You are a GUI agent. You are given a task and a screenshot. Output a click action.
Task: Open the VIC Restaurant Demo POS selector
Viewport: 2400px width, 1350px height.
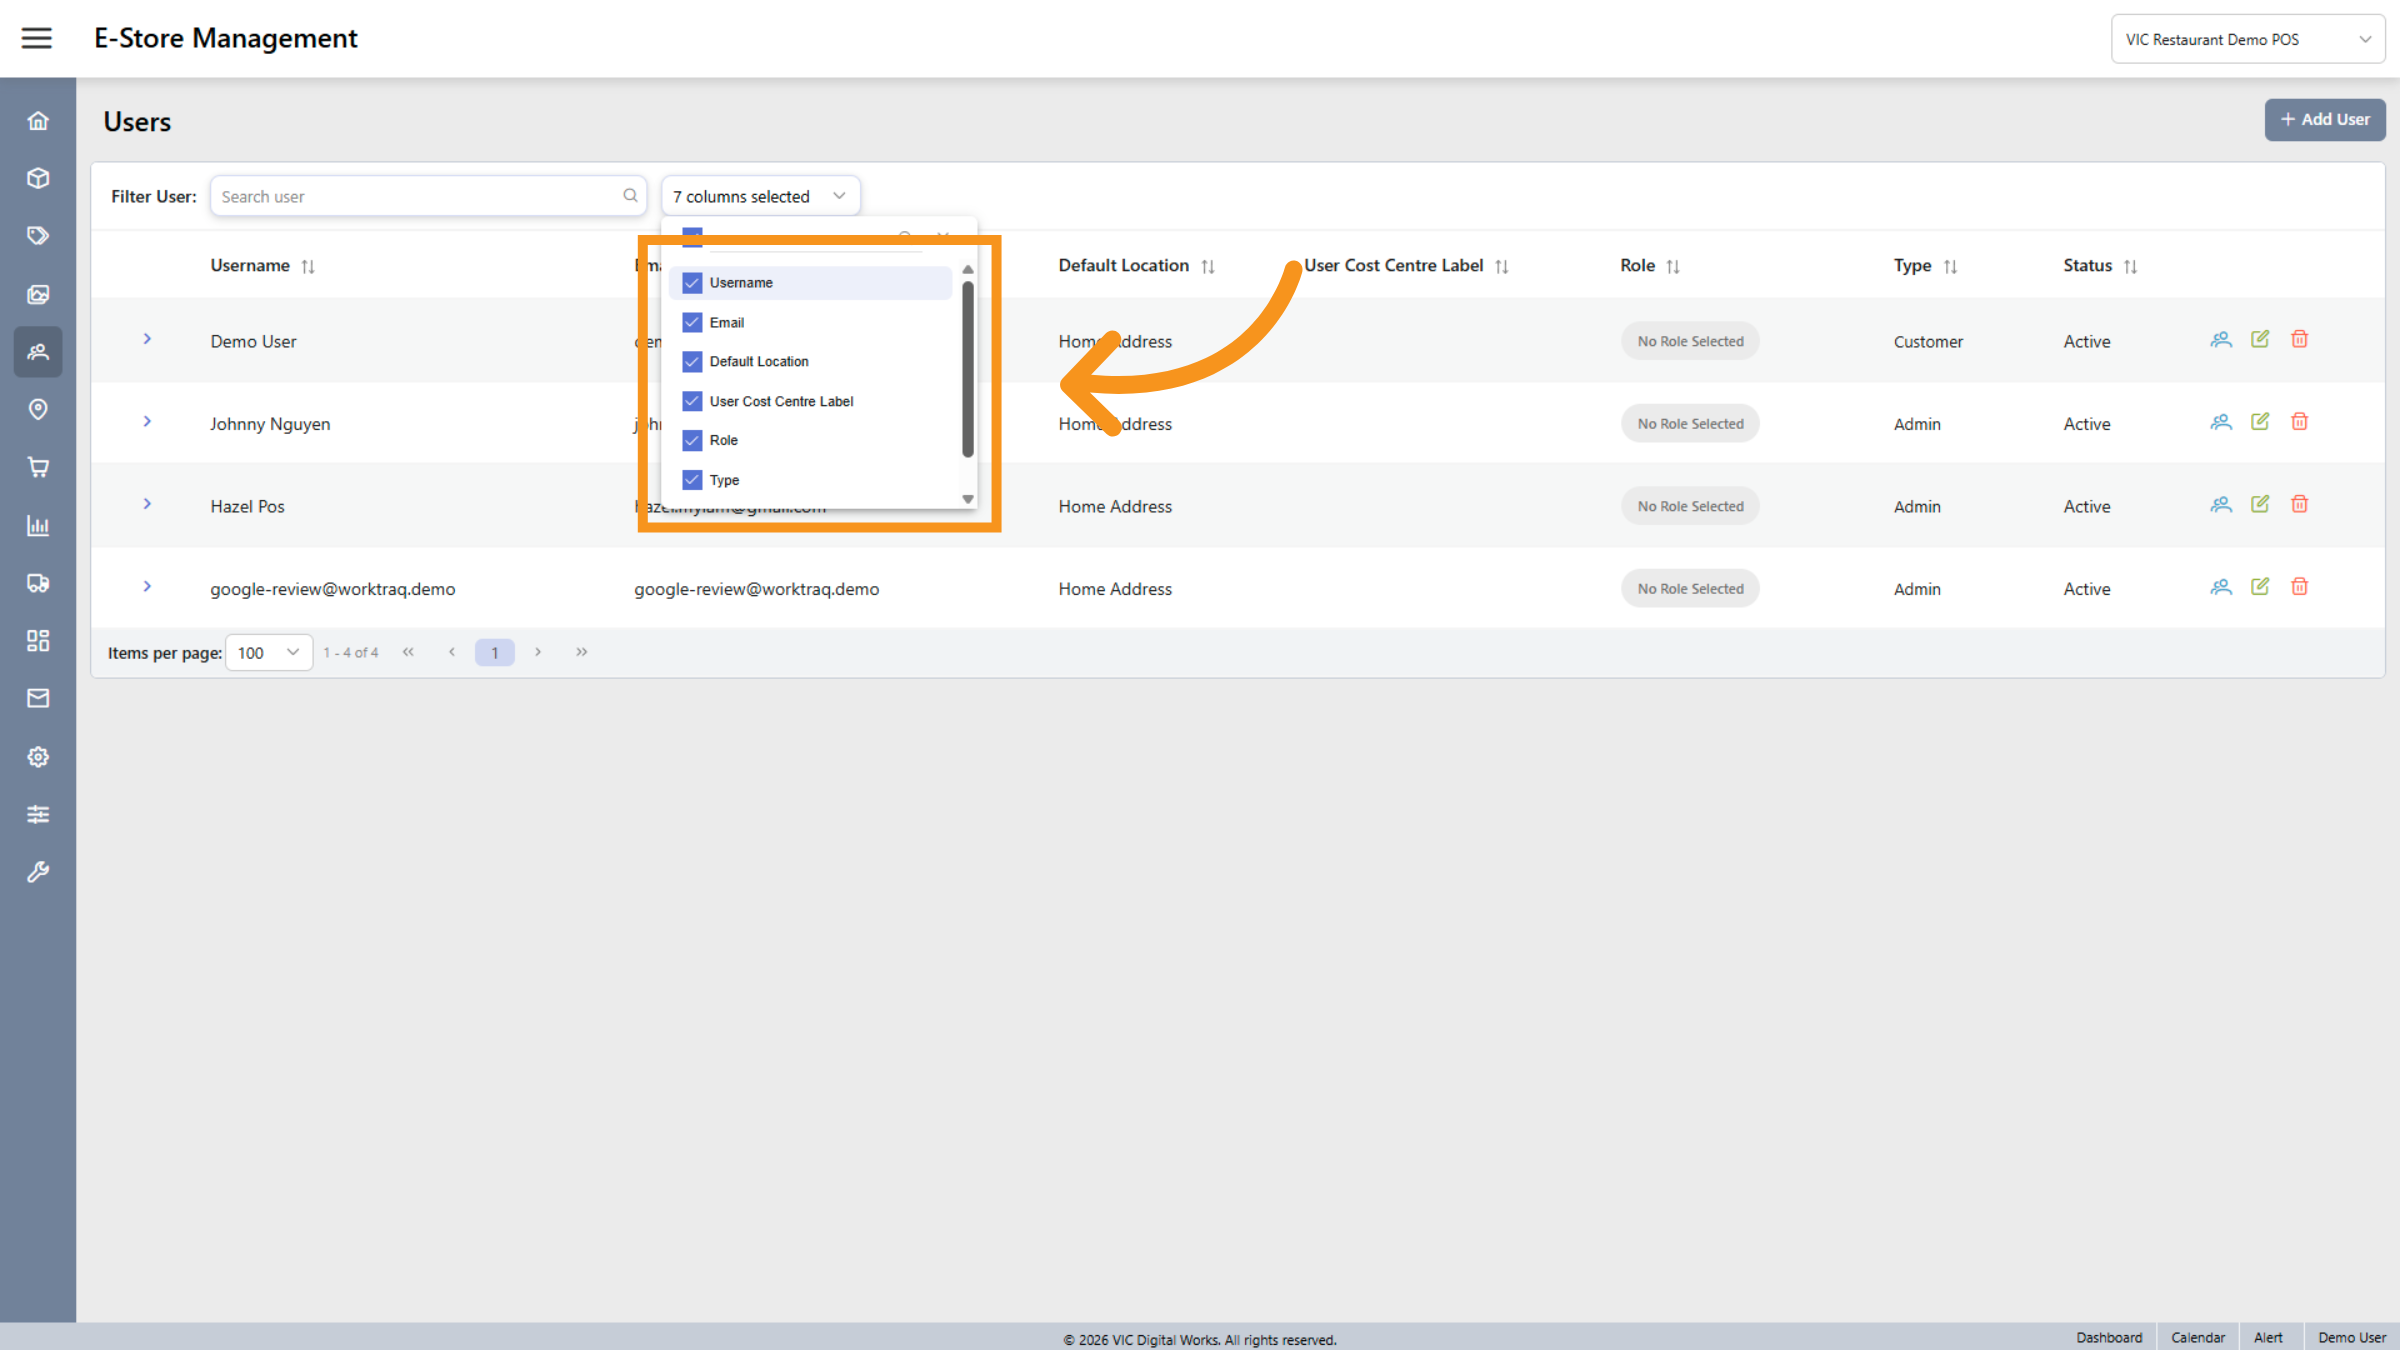click(x=2248, y=38)
